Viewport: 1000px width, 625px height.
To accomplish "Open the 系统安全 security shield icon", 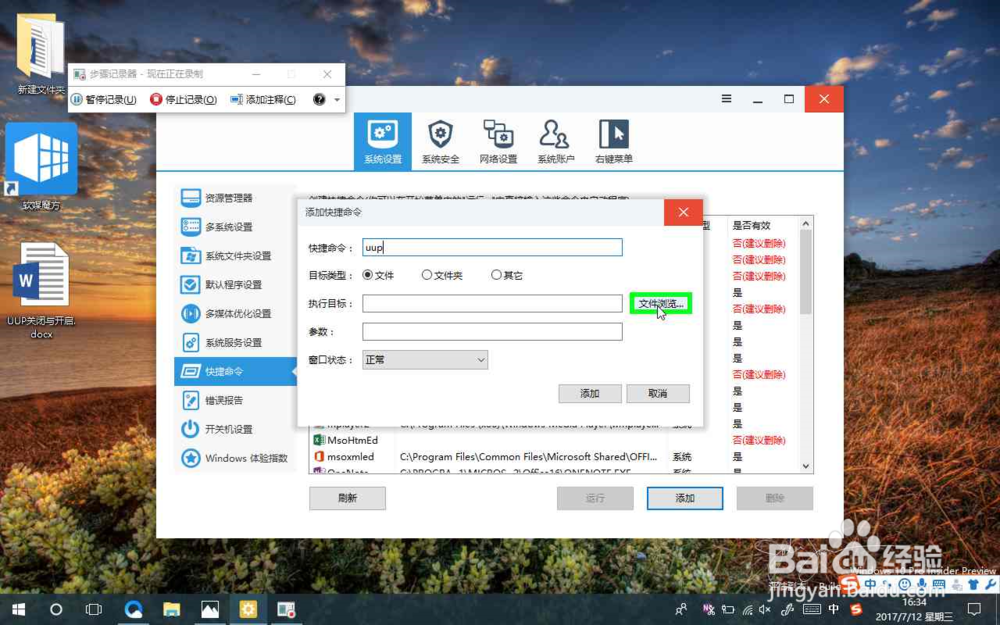I will [x=440, y=139].
